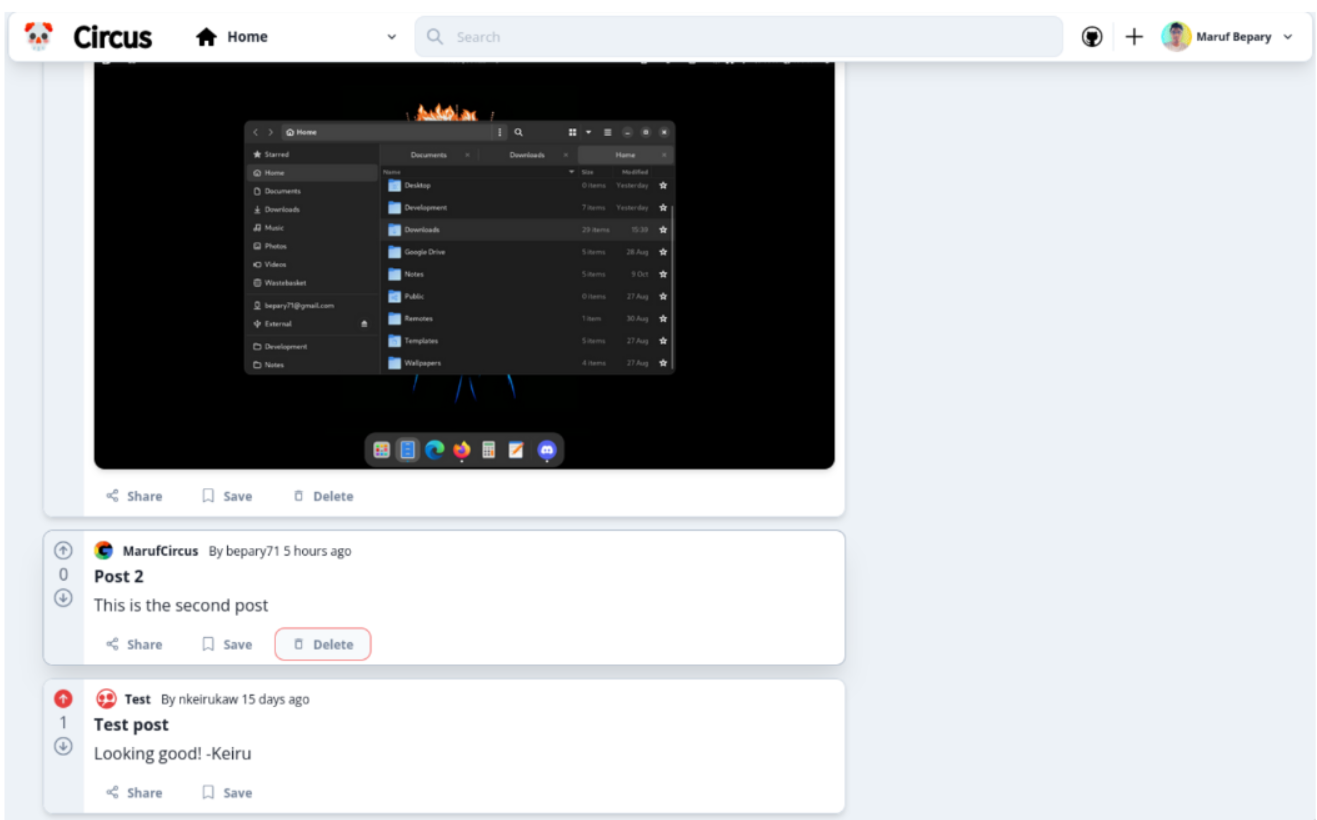The height and width of the screenshot is (820, 1317).
Task: Open the GitHub icon link in header
Action: coord(1092,37)
